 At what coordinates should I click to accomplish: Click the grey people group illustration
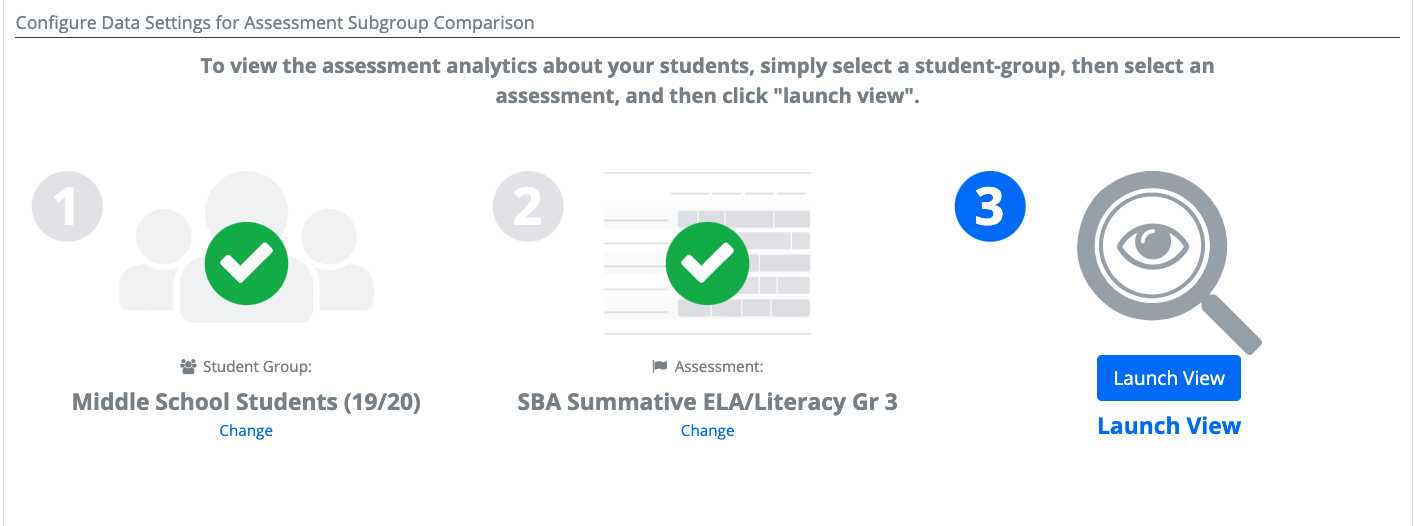[246, 248]
